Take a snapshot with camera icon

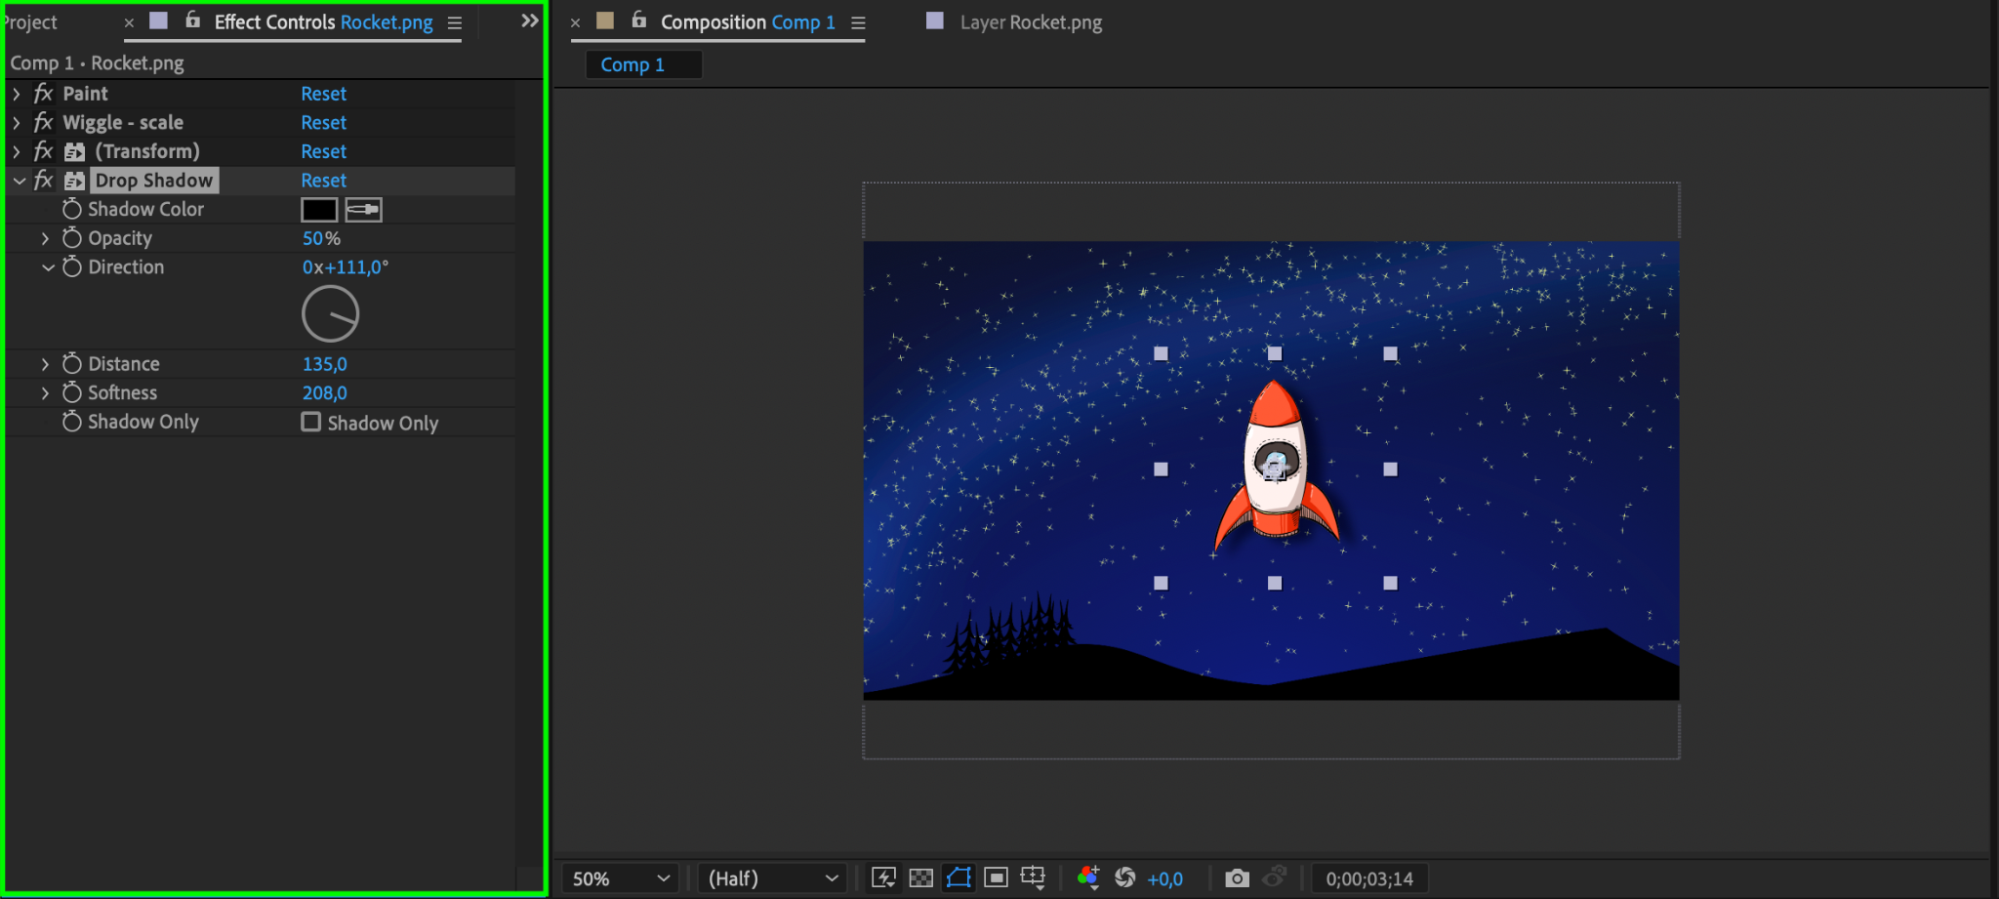click(1237, 878)
